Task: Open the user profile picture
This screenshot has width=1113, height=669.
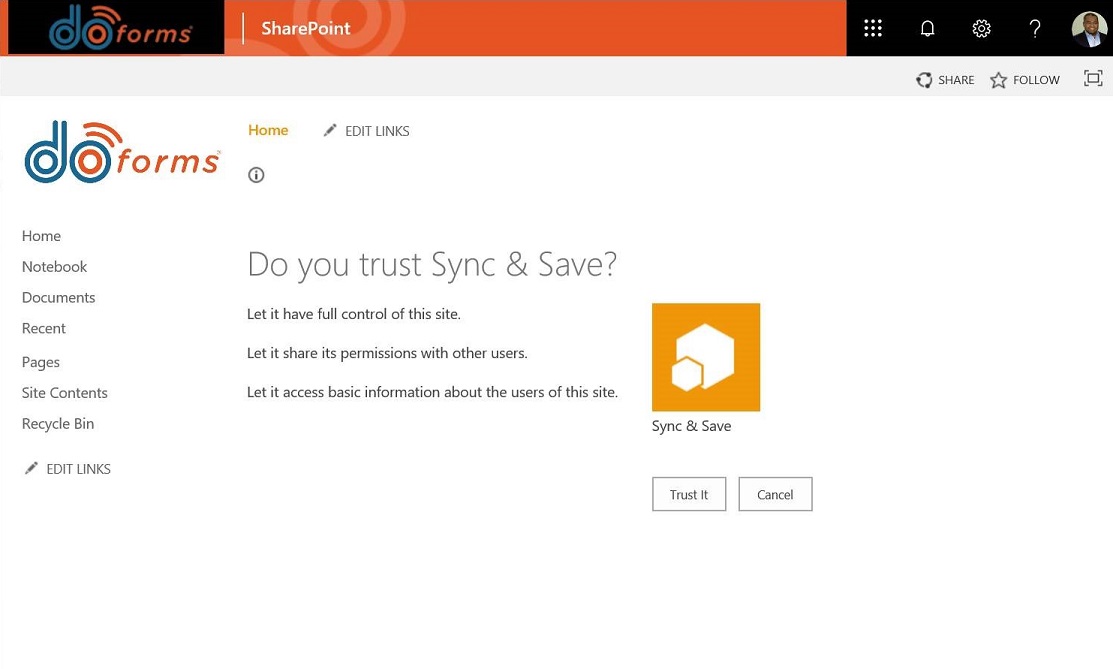Action: pos(1089,28)
